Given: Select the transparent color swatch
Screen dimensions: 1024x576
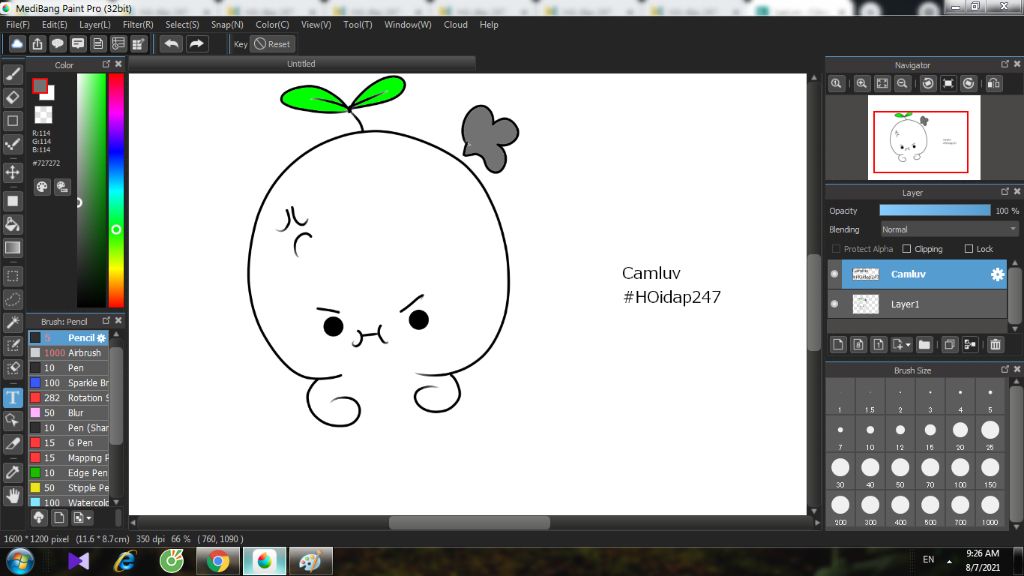Looking at the screenshot, I should pos(43,115).
